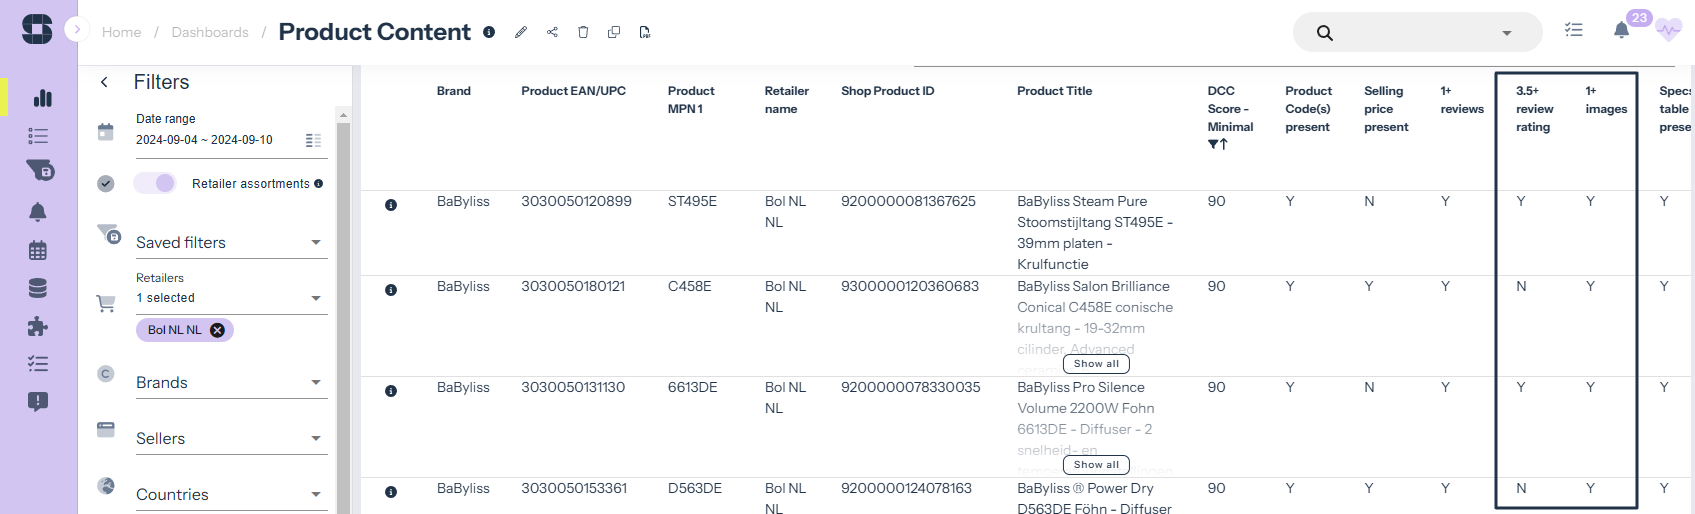The width and height of the screenshot is (1695, 514).
Task: Expand the Brands filter dropdown
Action: pos(316,383)
